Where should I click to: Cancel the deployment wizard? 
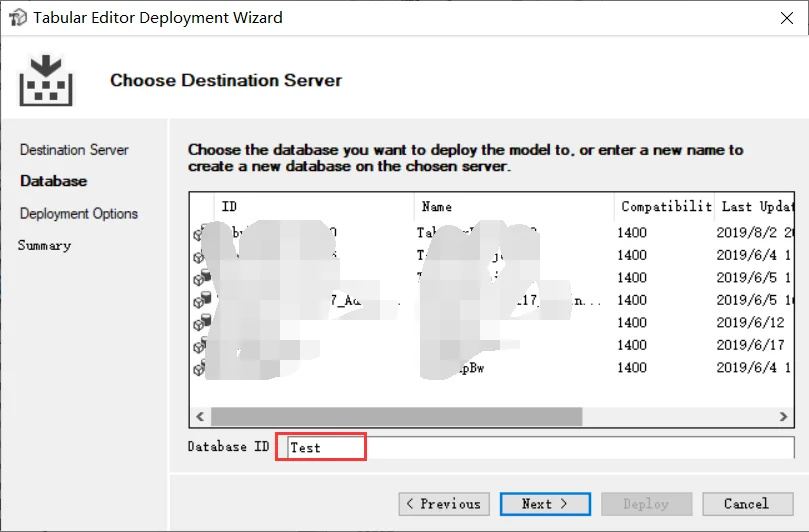(747, 504)
